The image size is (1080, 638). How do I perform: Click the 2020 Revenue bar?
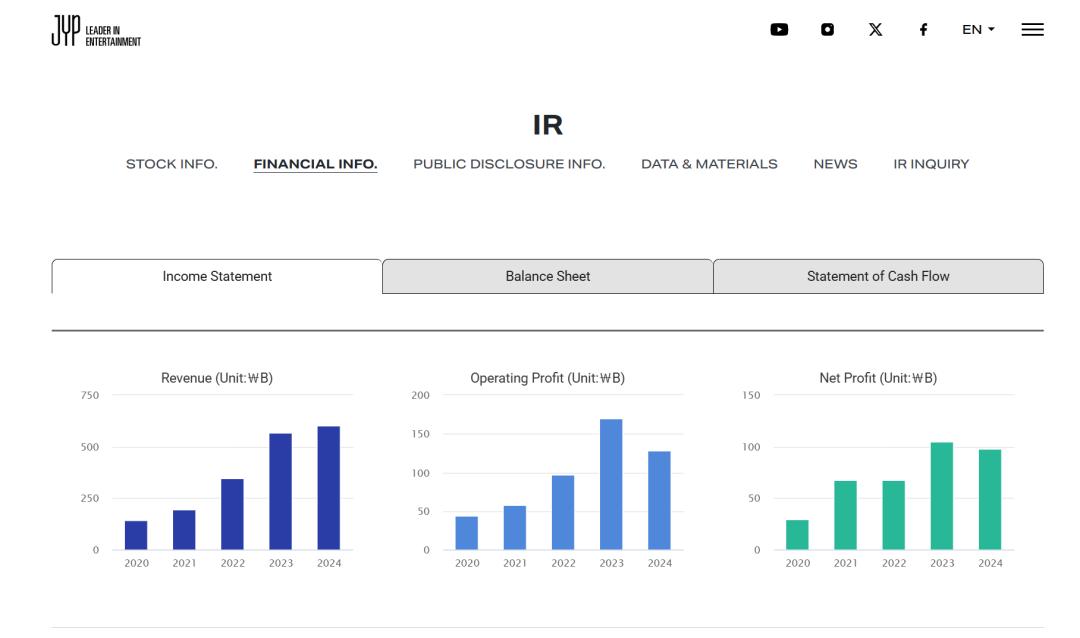136,535
